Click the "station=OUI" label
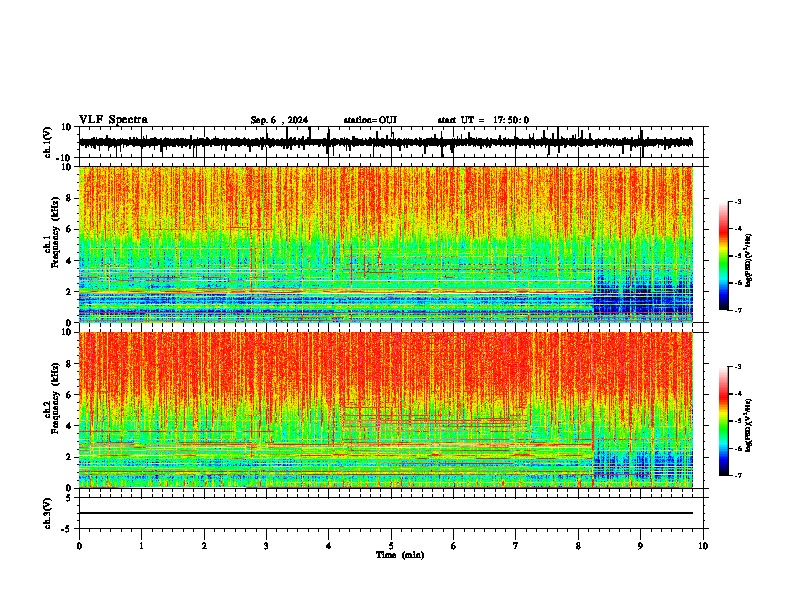 [x=370, y=120]
